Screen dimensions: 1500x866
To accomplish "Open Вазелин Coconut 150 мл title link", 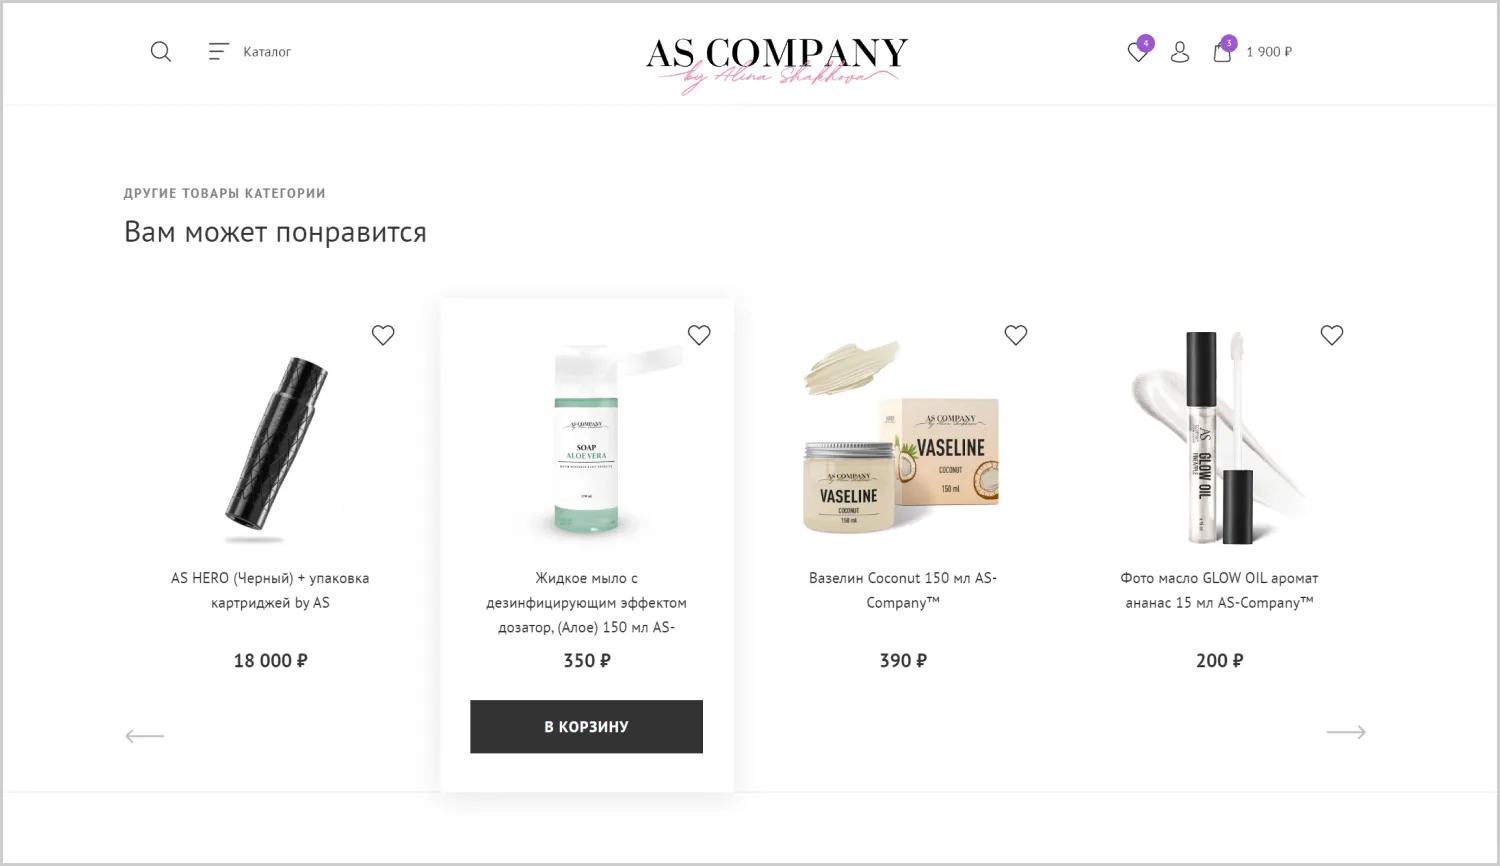I will coord(903,590).
